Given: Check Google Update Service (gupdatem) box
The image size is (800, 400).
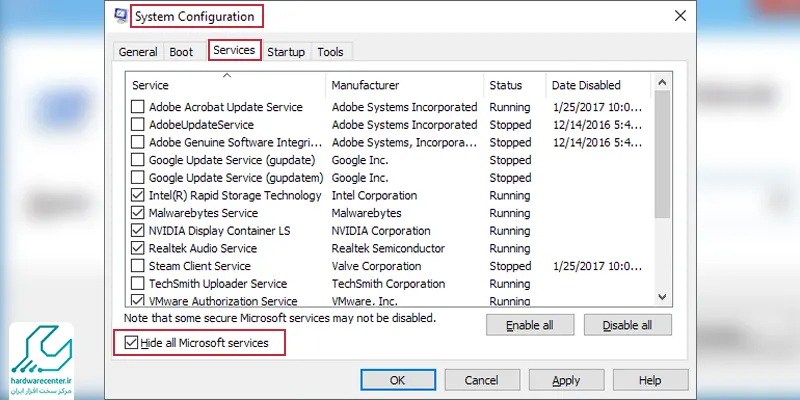Looking at the screenshot, I should coord(138,178).
